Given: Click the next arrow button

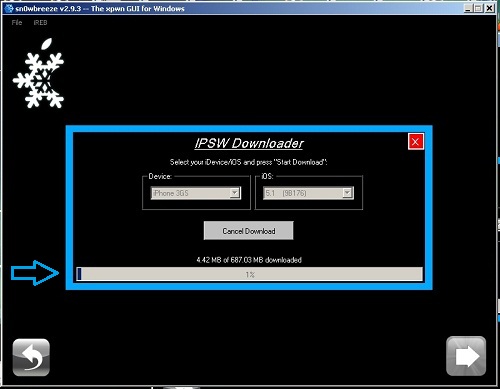Looking at the screenshot, I should pyautogui.click(x=466, y=356).
